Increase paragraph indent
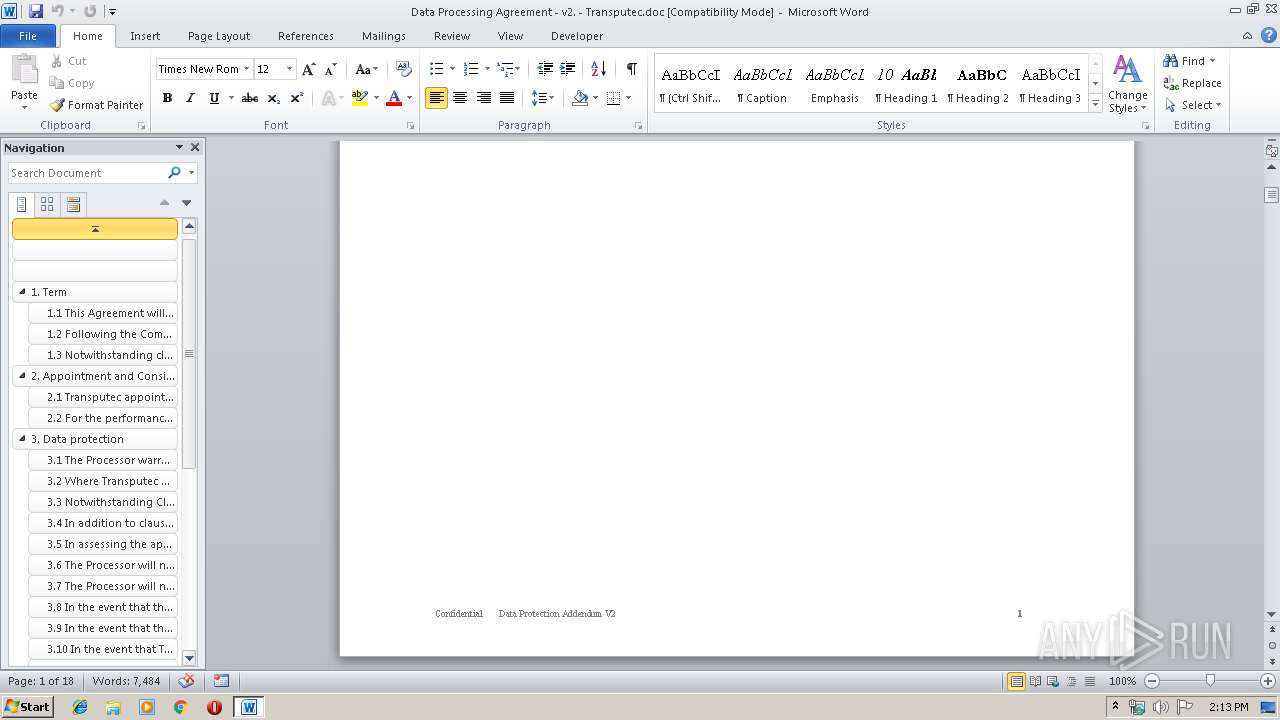Image resolution: width=1280 pixels, height=720 pixels. (568, 69)
